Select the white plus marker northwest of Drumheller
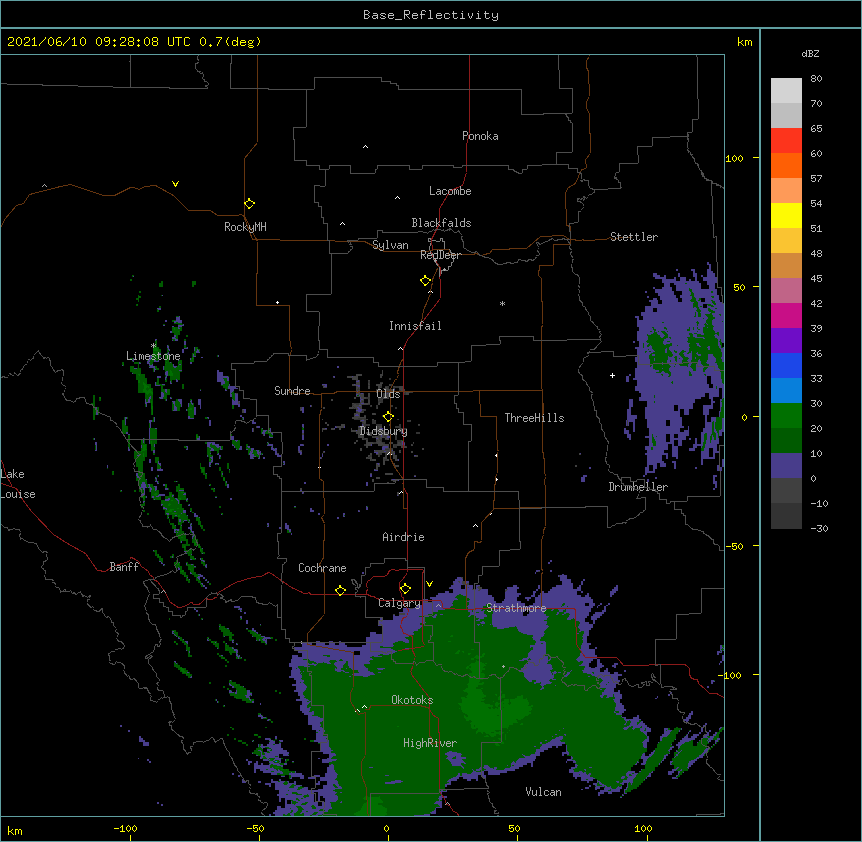The width and height of the screenshot is (862, 842). tap(612, 375)
